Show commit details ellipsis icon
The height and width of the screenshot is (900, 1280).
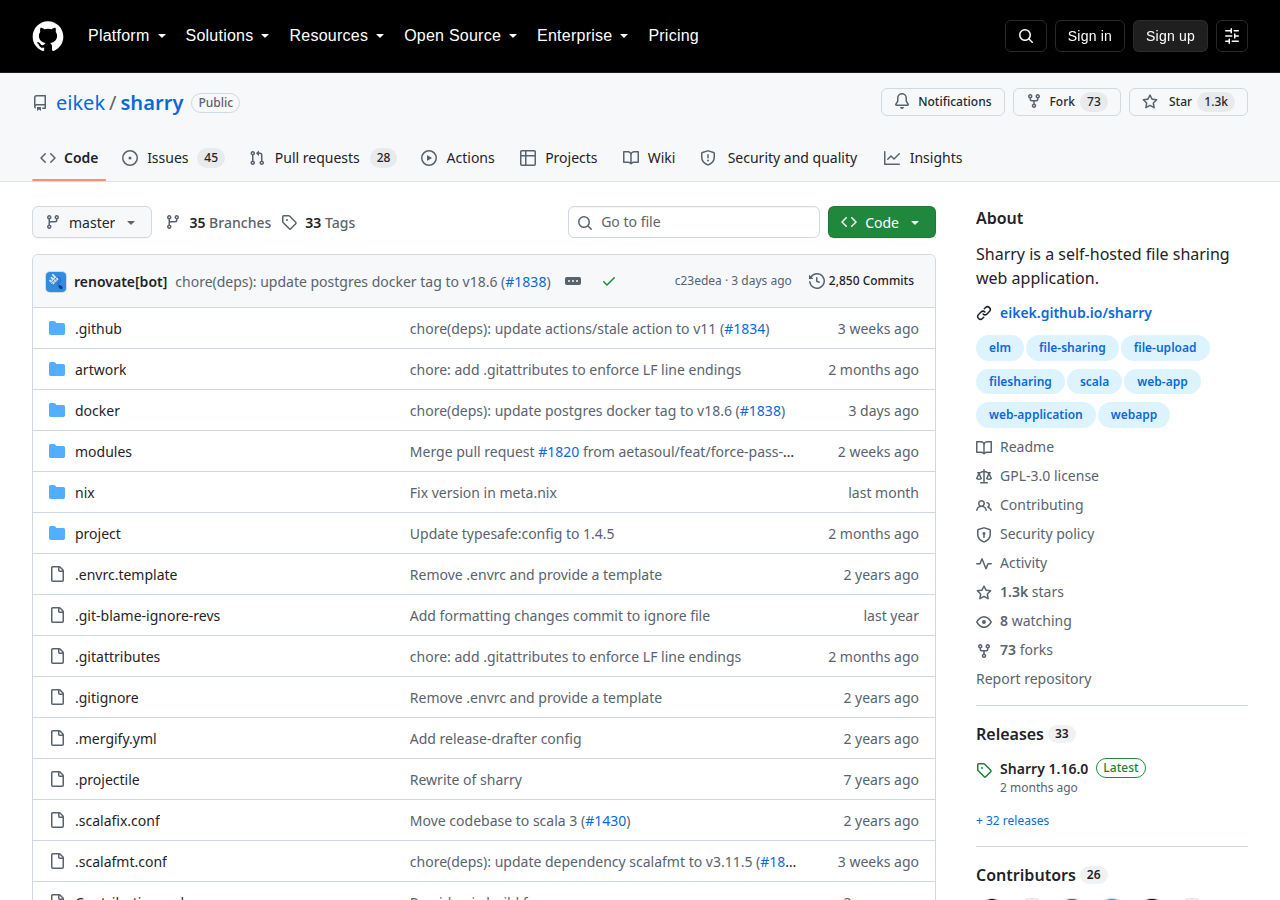tap(573, 281)
